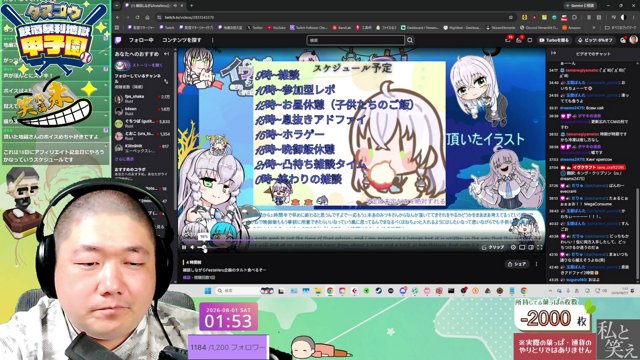Open the tab search dropdown arrow in browser

point(118,6)
